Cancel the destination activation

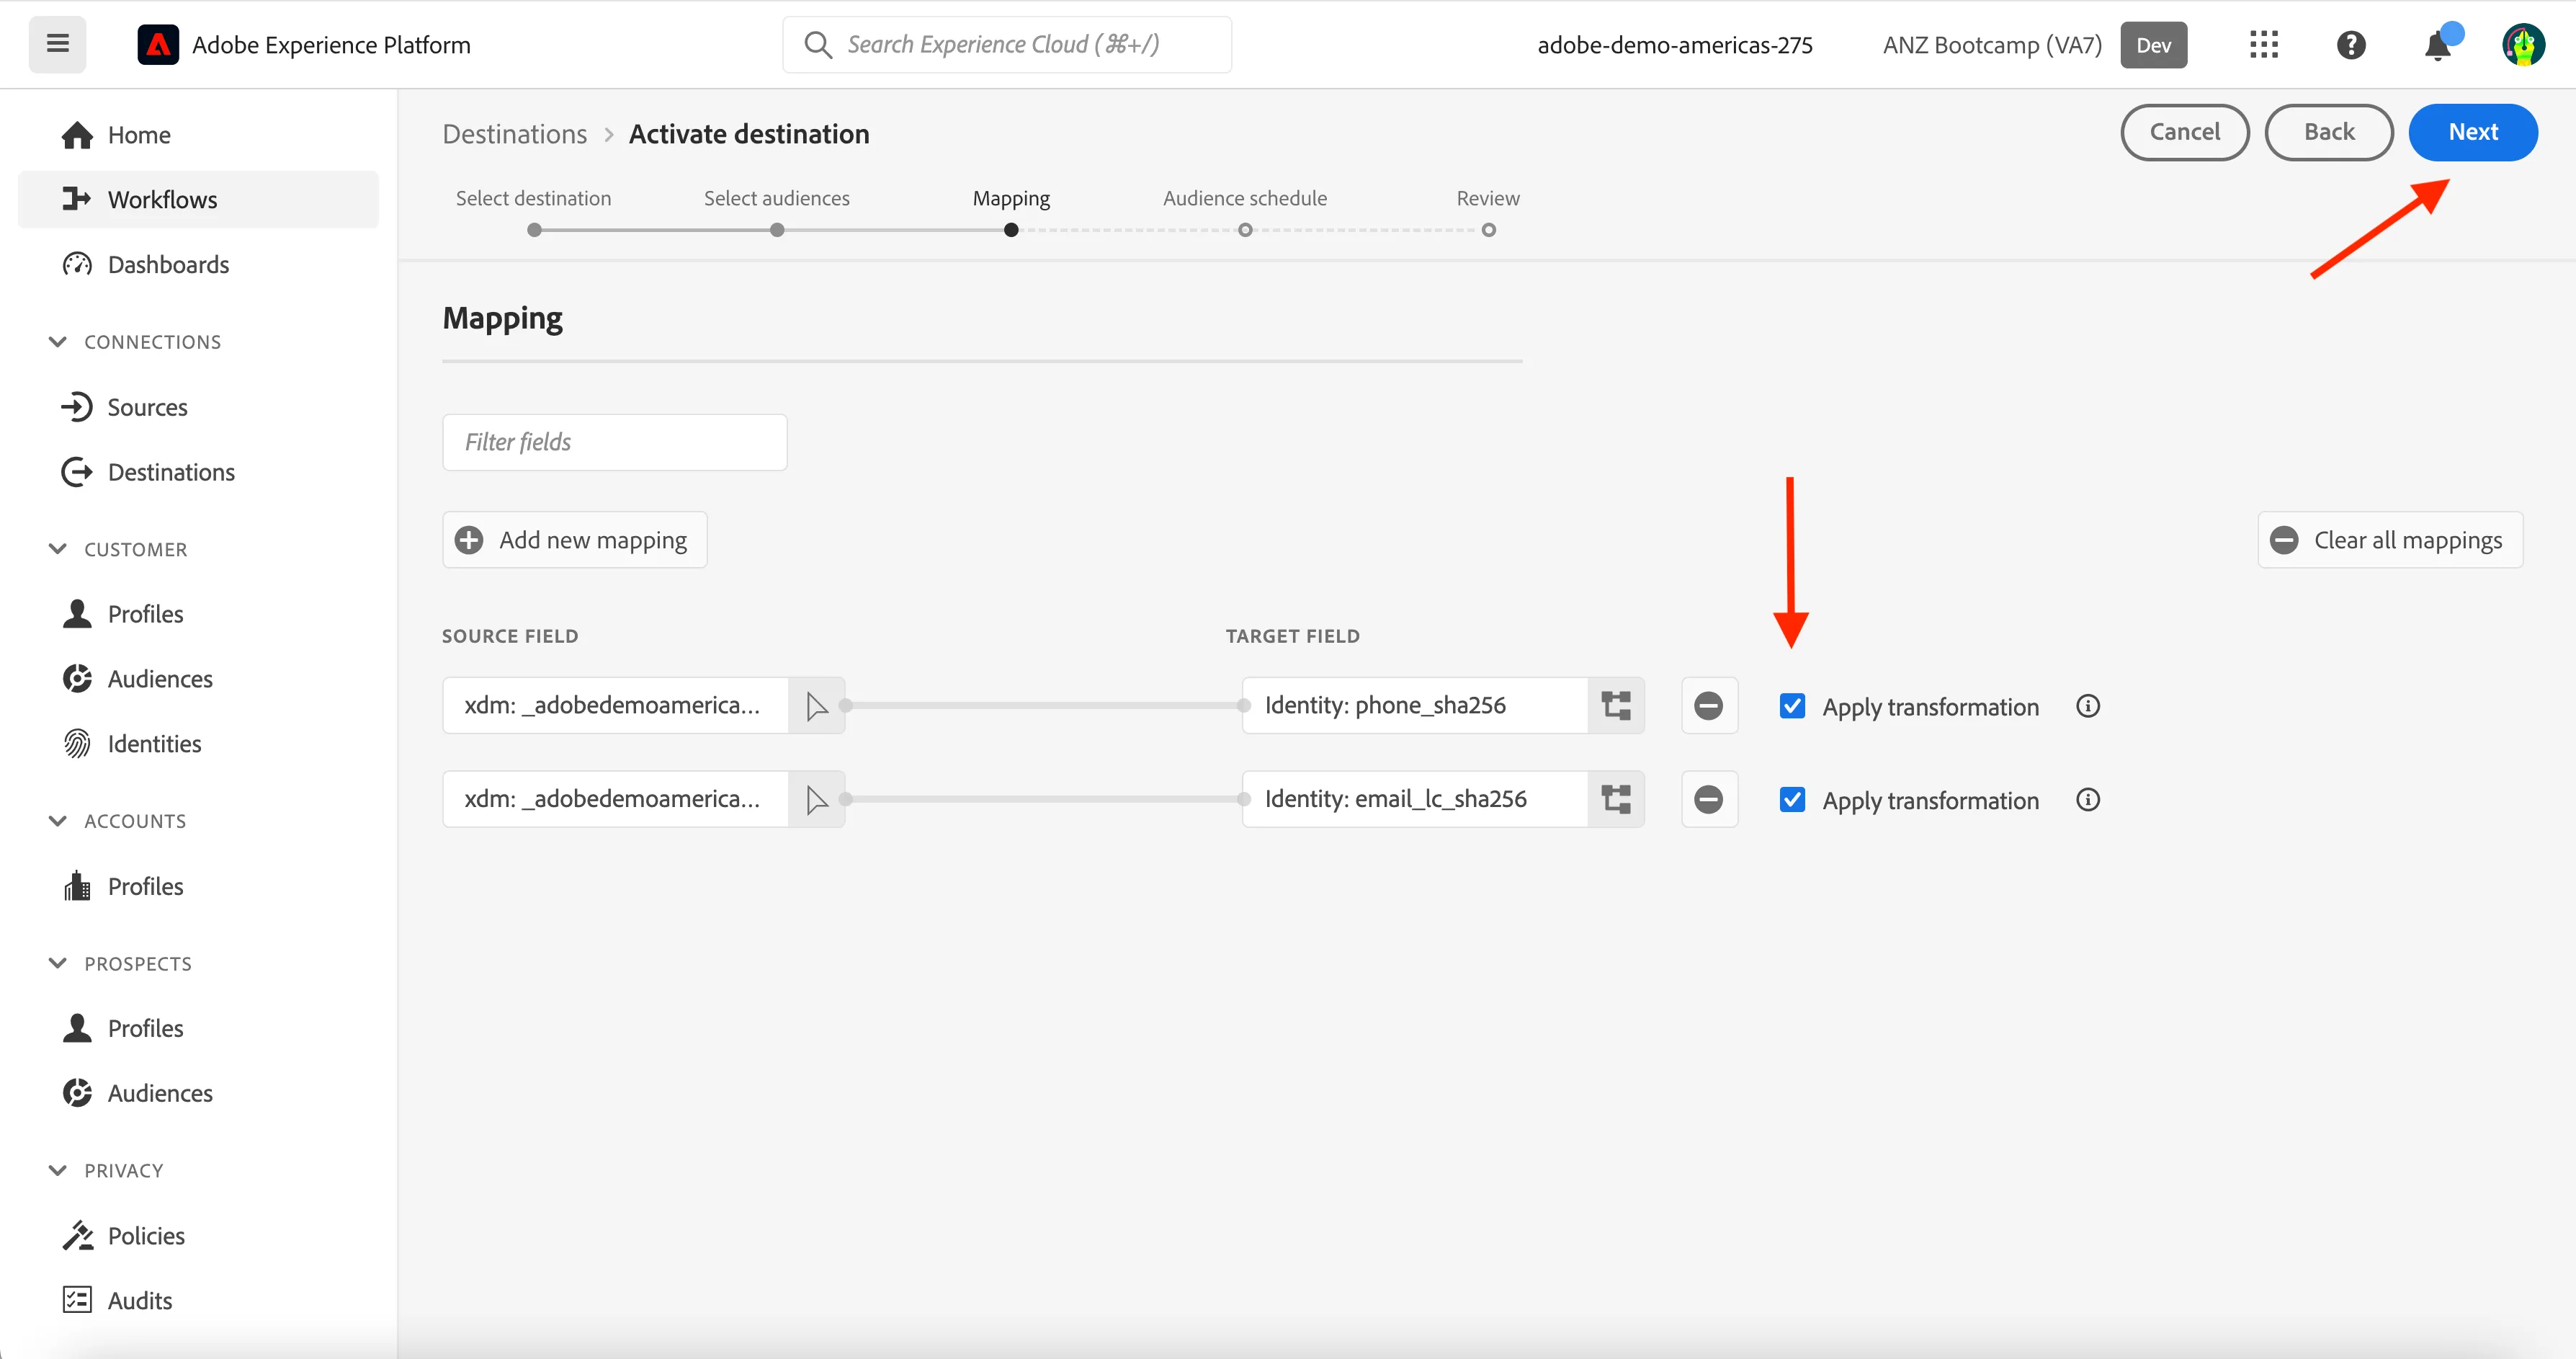click(2184, 132)
